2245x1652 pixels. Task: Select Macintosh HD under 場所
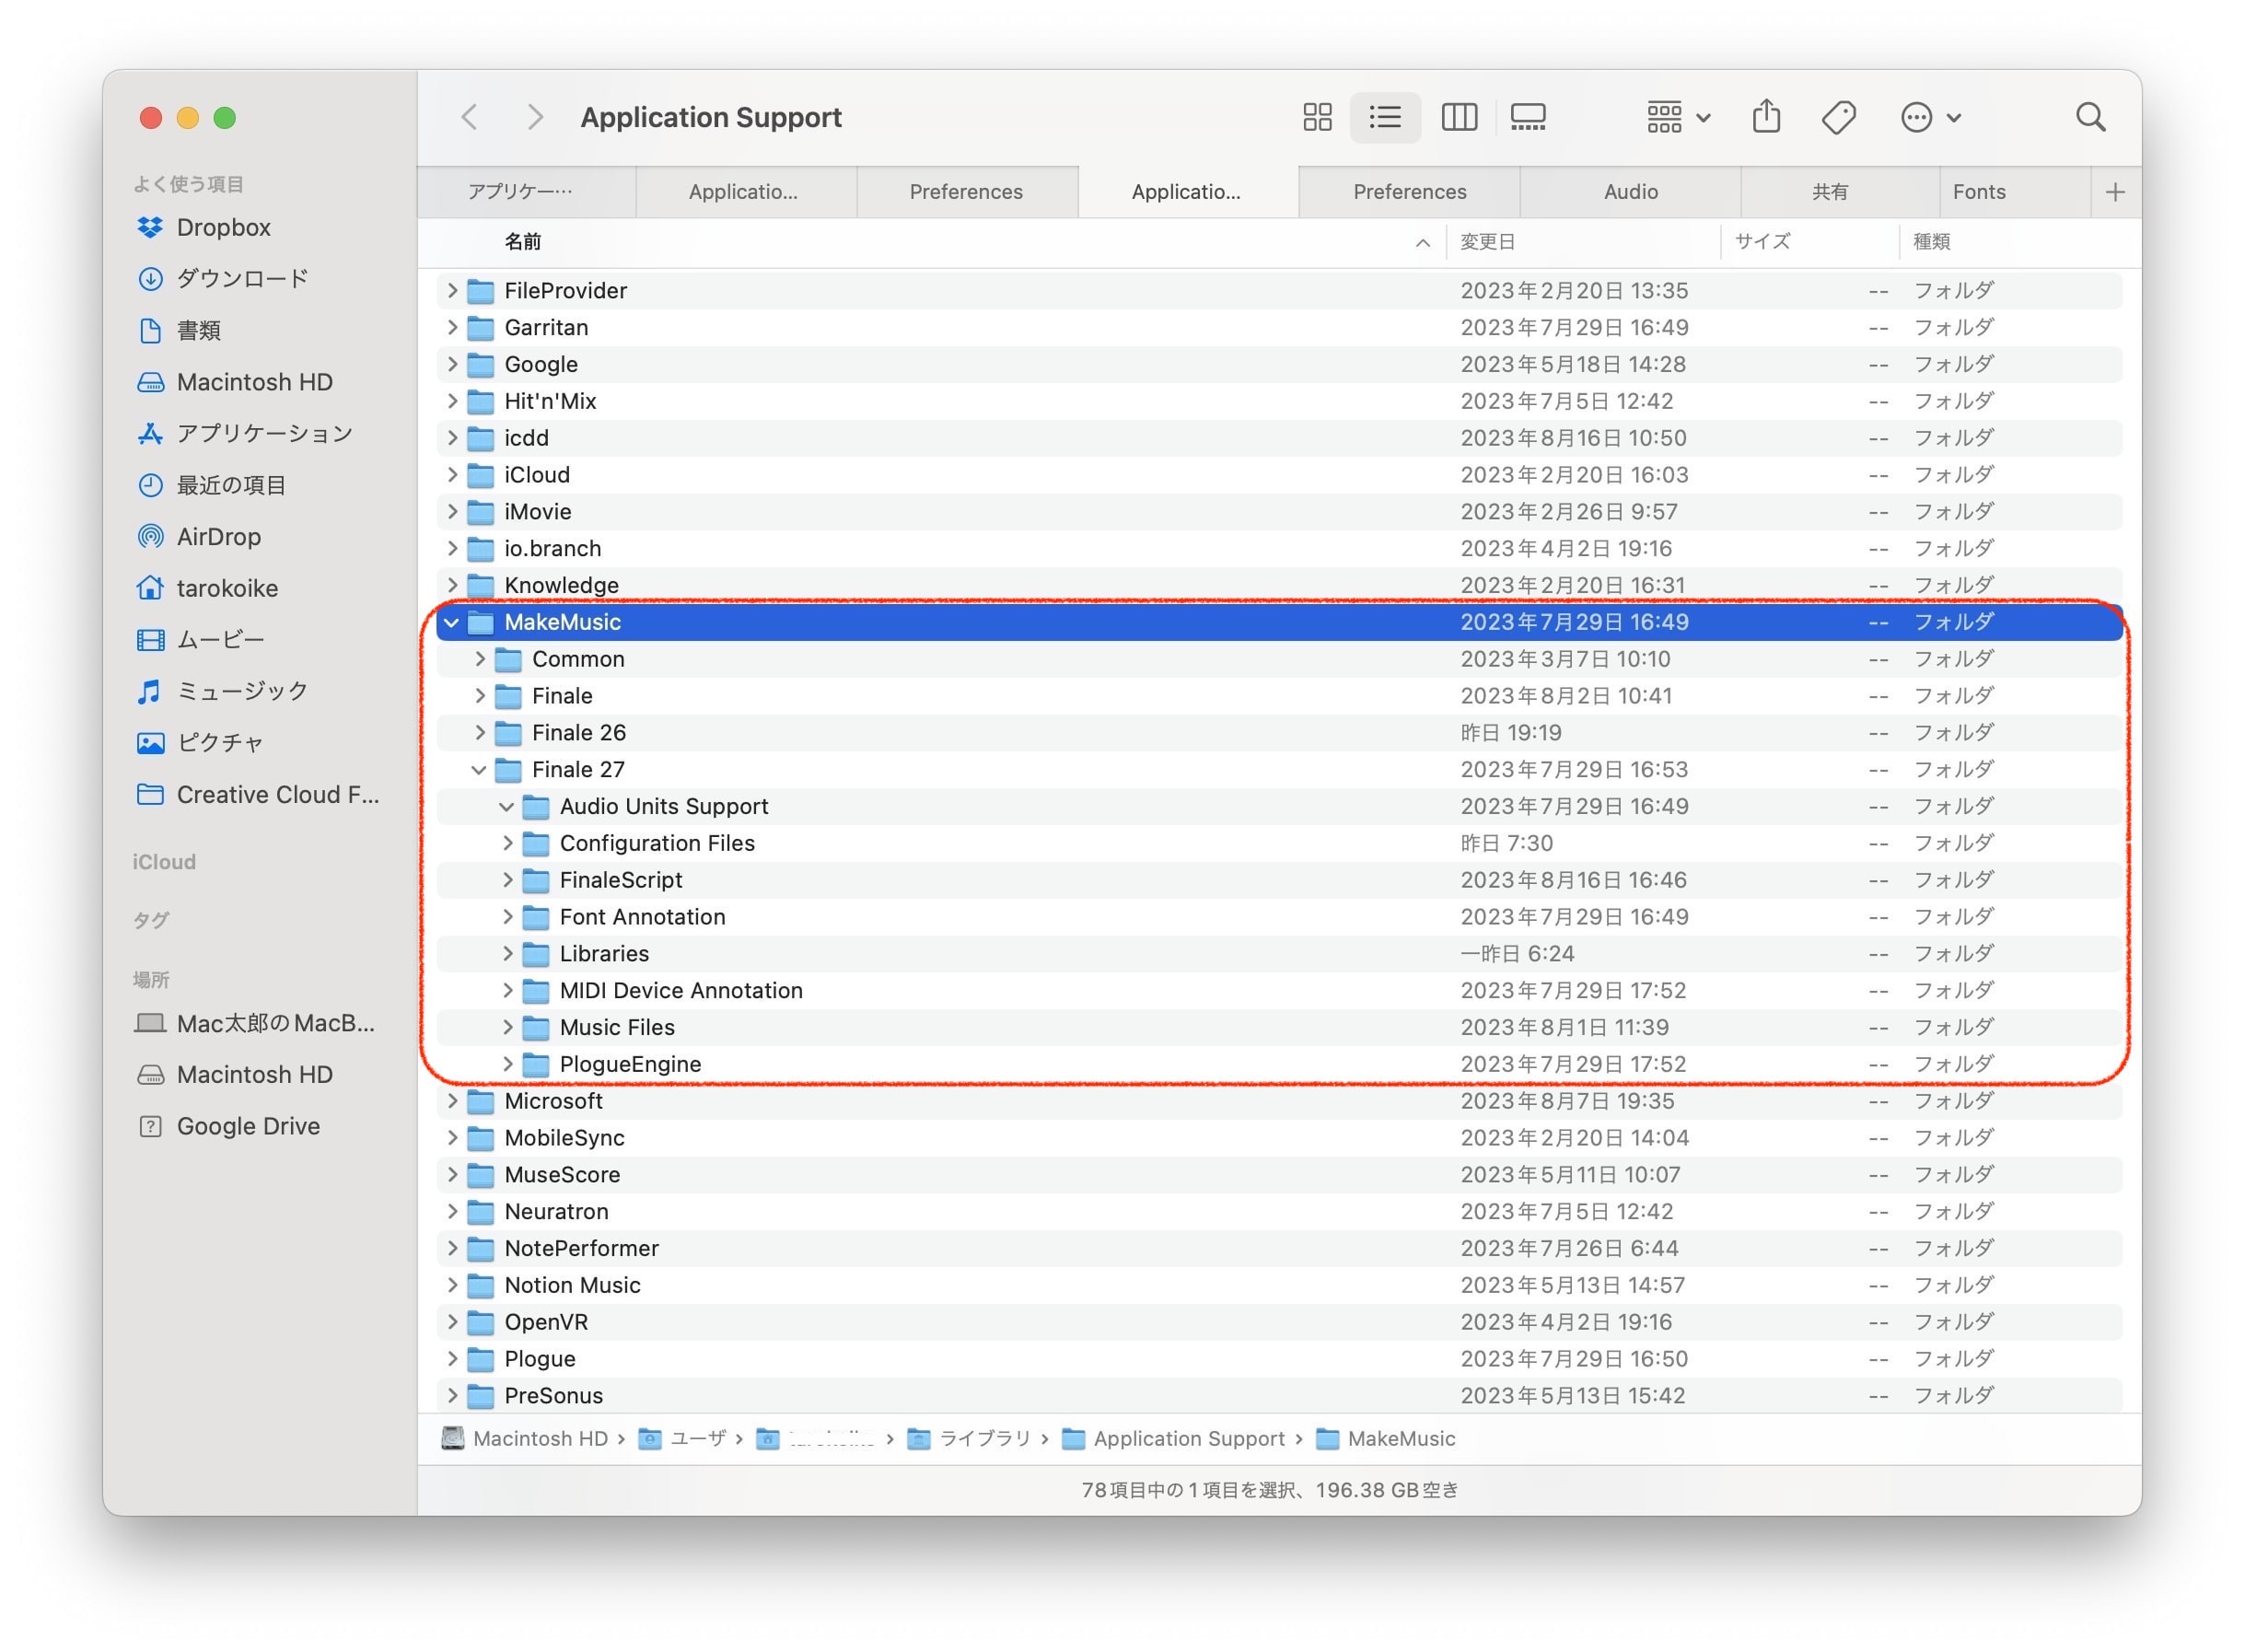coord(254,1074)
